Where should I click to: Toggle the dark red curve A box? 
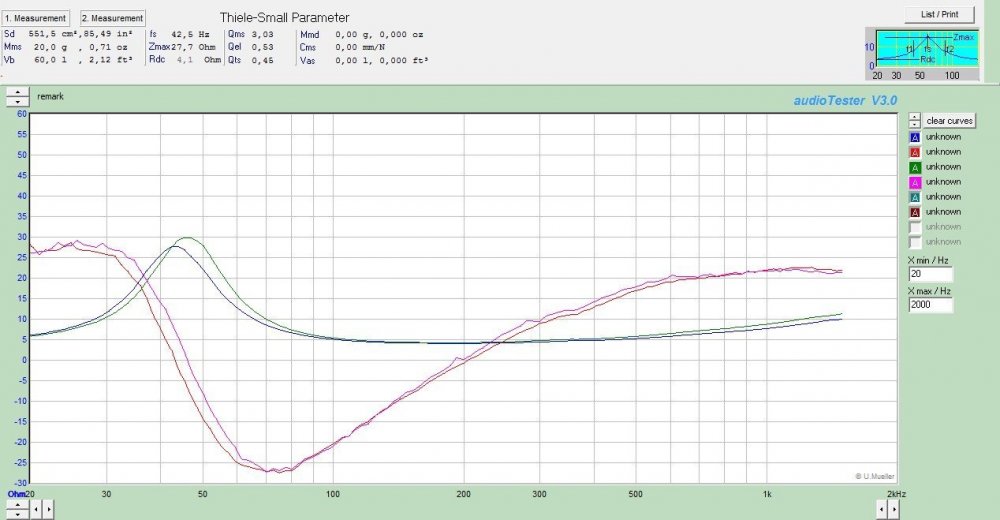click(x=914, y=212)
